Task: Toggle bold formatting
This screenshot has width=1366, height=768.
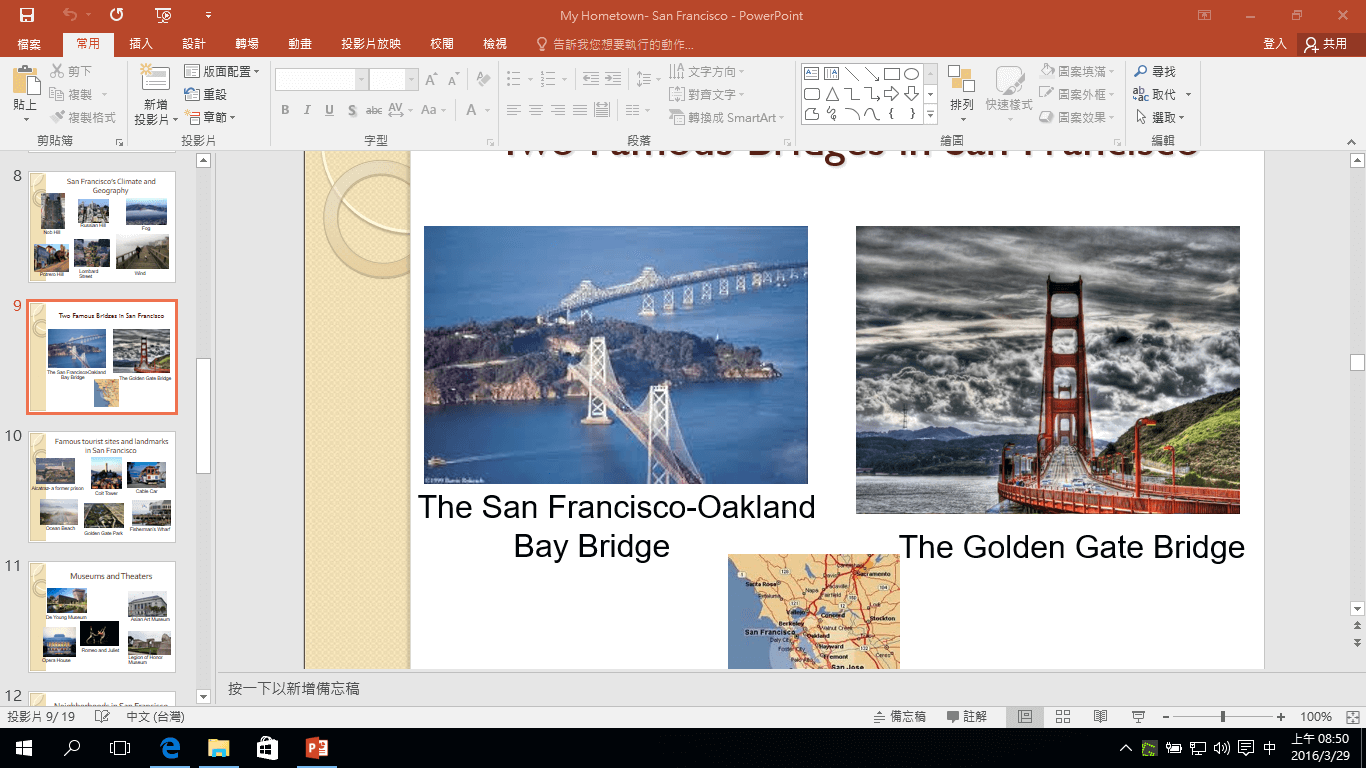Action: pos(285,110)
